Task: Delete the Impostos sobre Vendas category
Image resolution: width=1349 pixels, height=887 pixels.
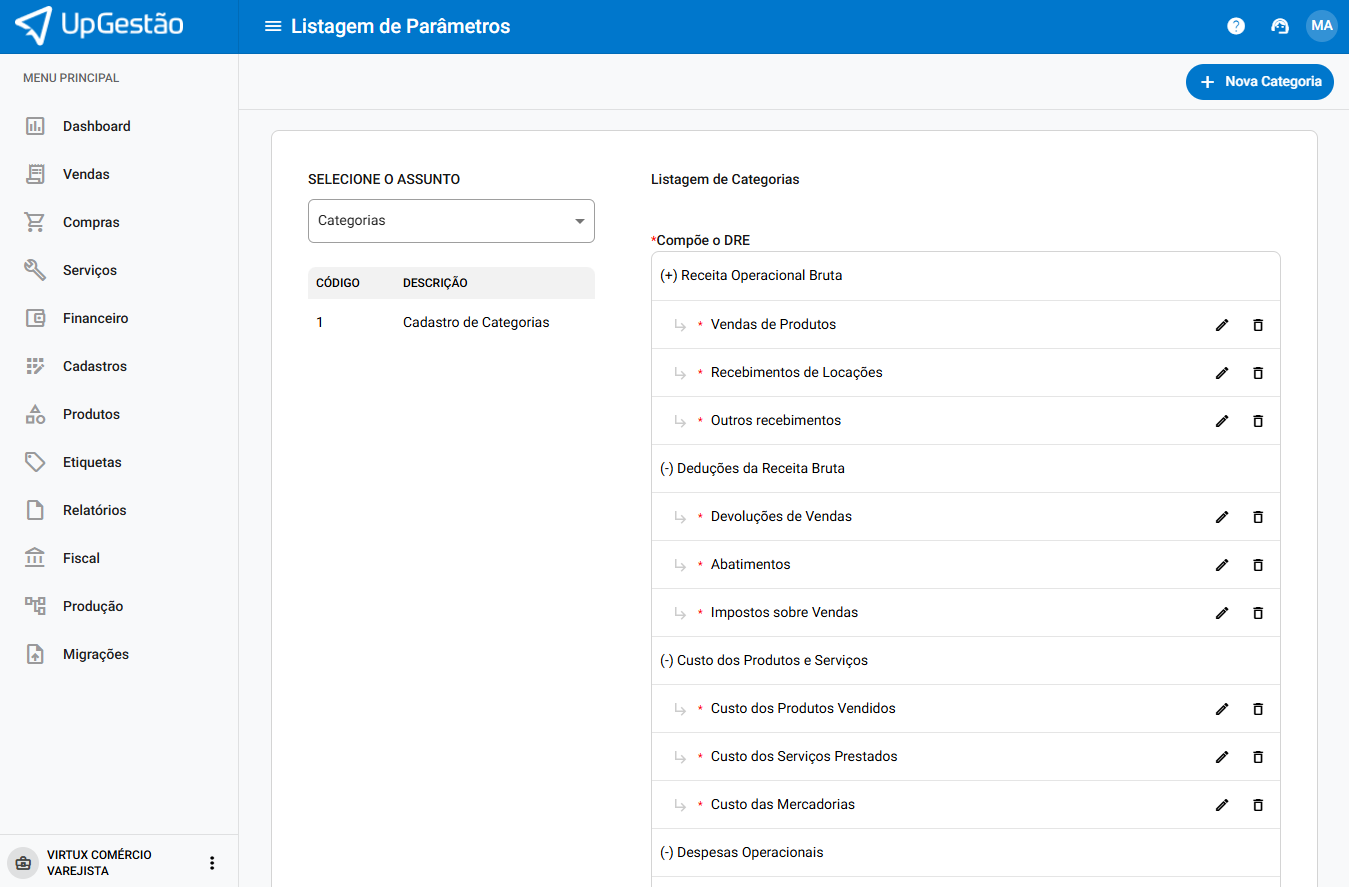Action: coord(1258,613)
